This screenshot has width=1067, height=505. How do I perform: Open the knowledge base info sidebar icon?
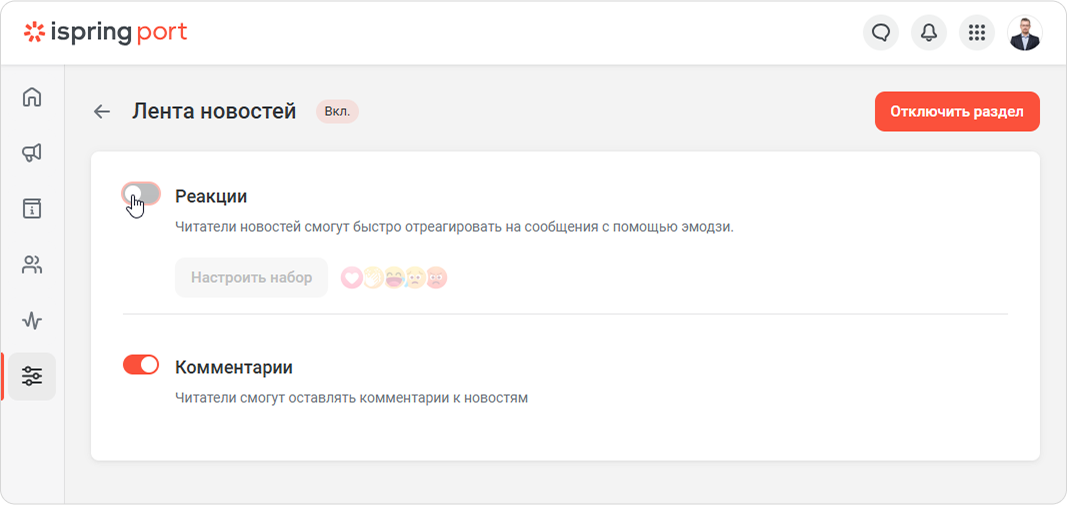coord(32,209)
